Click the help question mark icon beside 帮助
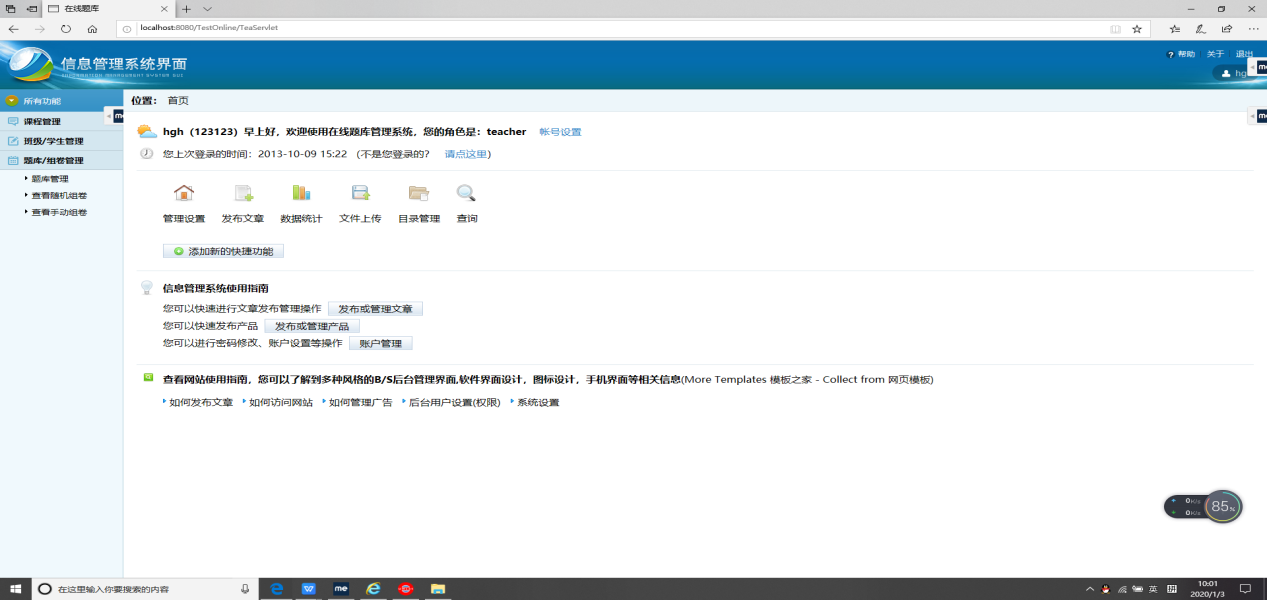The image size is (1267, 600). 1171,54
